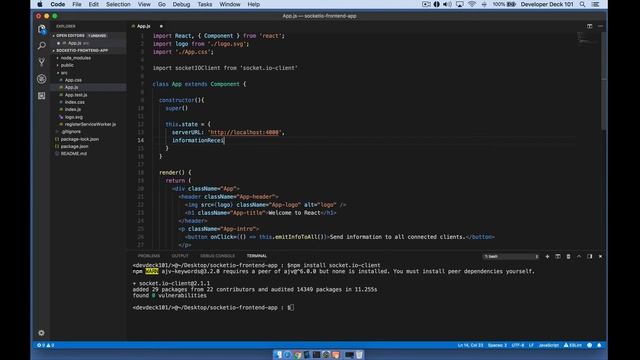Open Notification Center in menu bar
Image resolution: width=640 pixels, height=360 pixels.
[596, 4]
